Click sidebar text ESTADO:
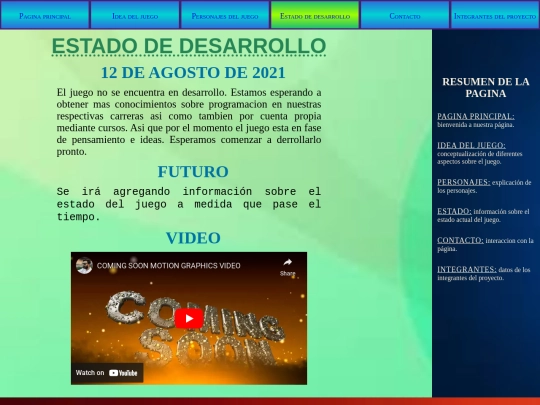Viewport: 540px width, 405px height. (x=454, y=211)
